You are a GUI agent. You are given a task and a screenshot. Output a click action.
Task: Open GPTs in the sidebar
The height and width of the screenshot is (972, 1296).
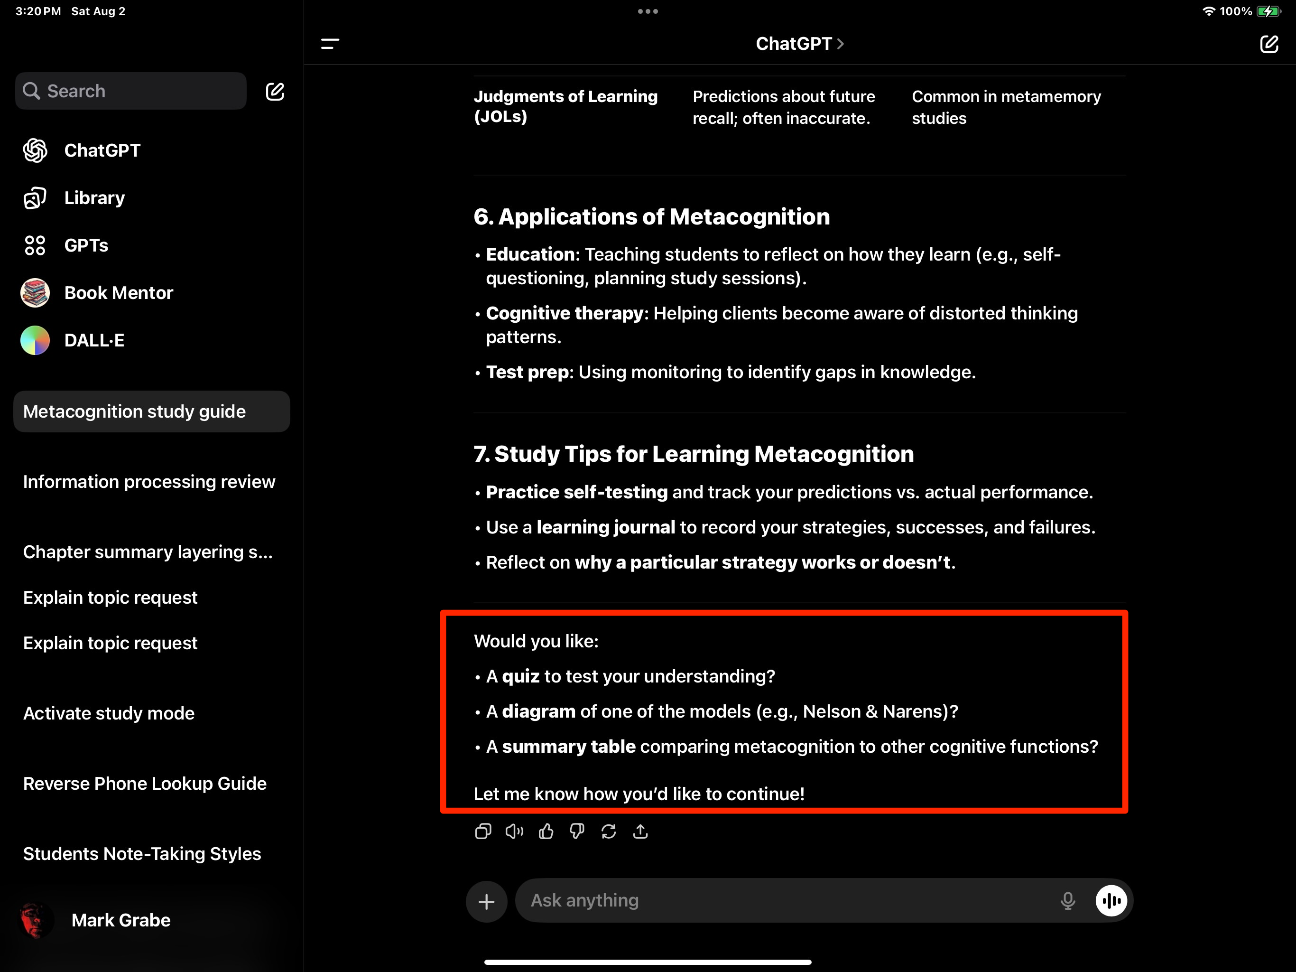86,245
